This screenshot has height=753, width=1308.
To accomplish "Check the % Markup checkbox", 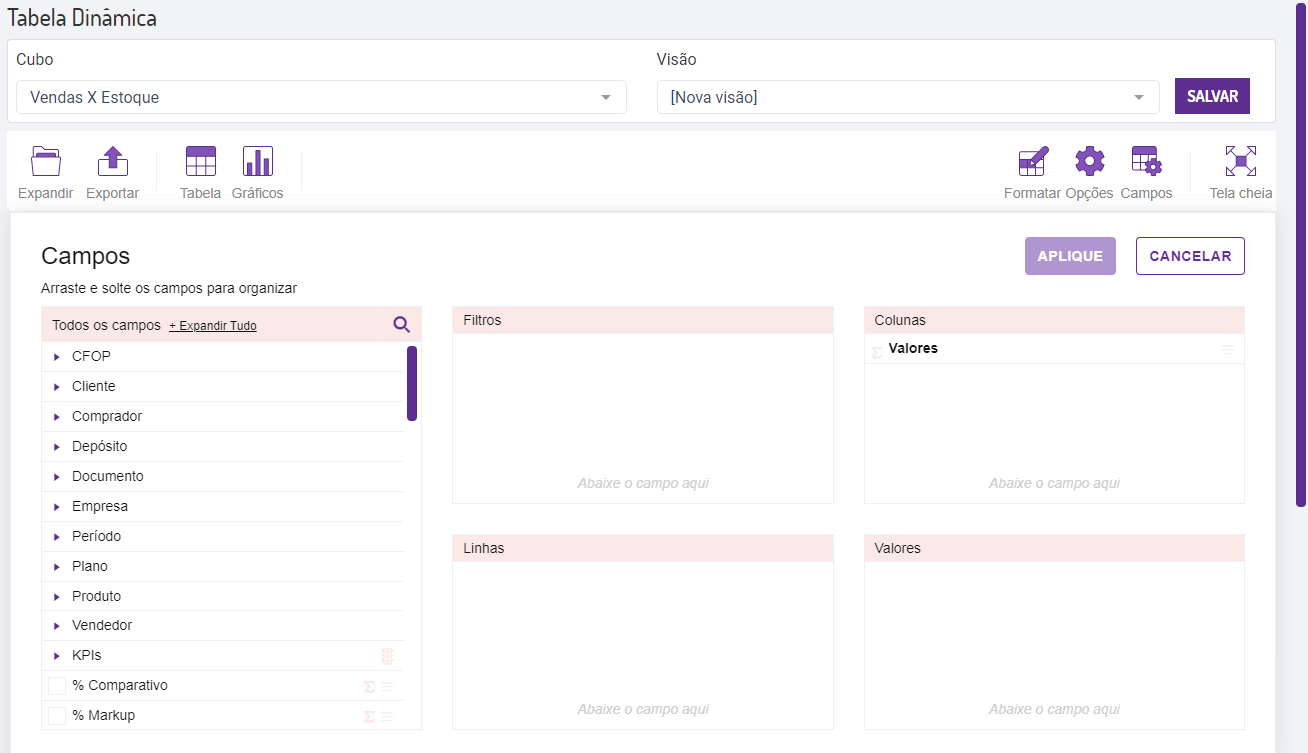I will pos(57,716).
